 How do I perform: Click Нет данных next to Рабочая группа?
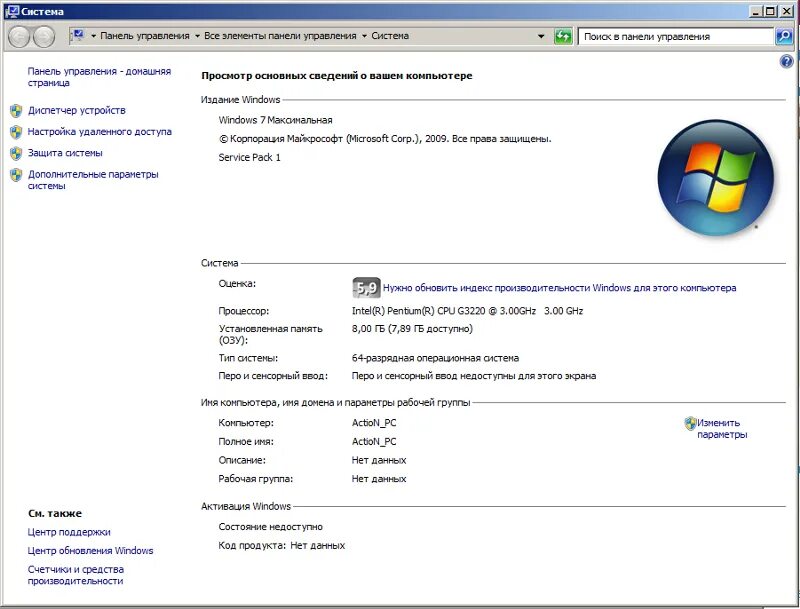pos(379,479)
